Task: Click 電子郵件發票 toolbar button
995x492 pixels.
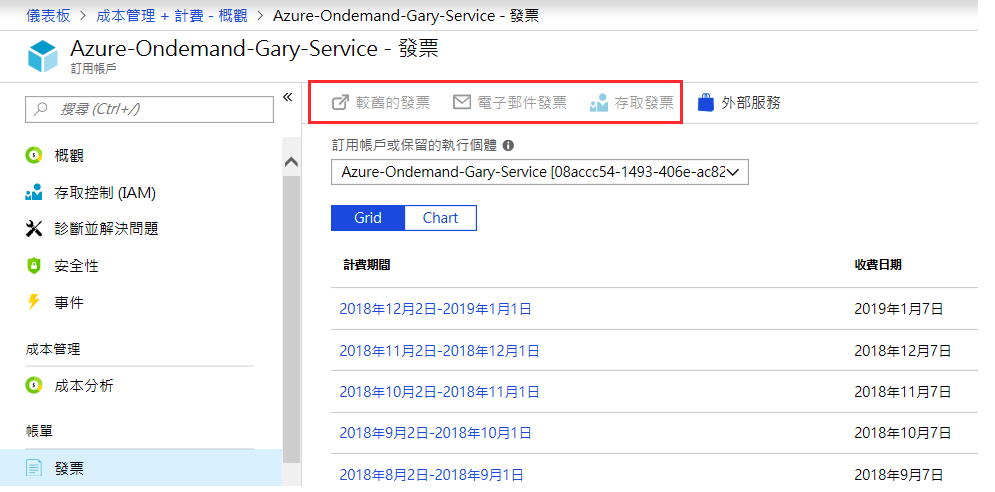Action: click(x=510, y=102)
